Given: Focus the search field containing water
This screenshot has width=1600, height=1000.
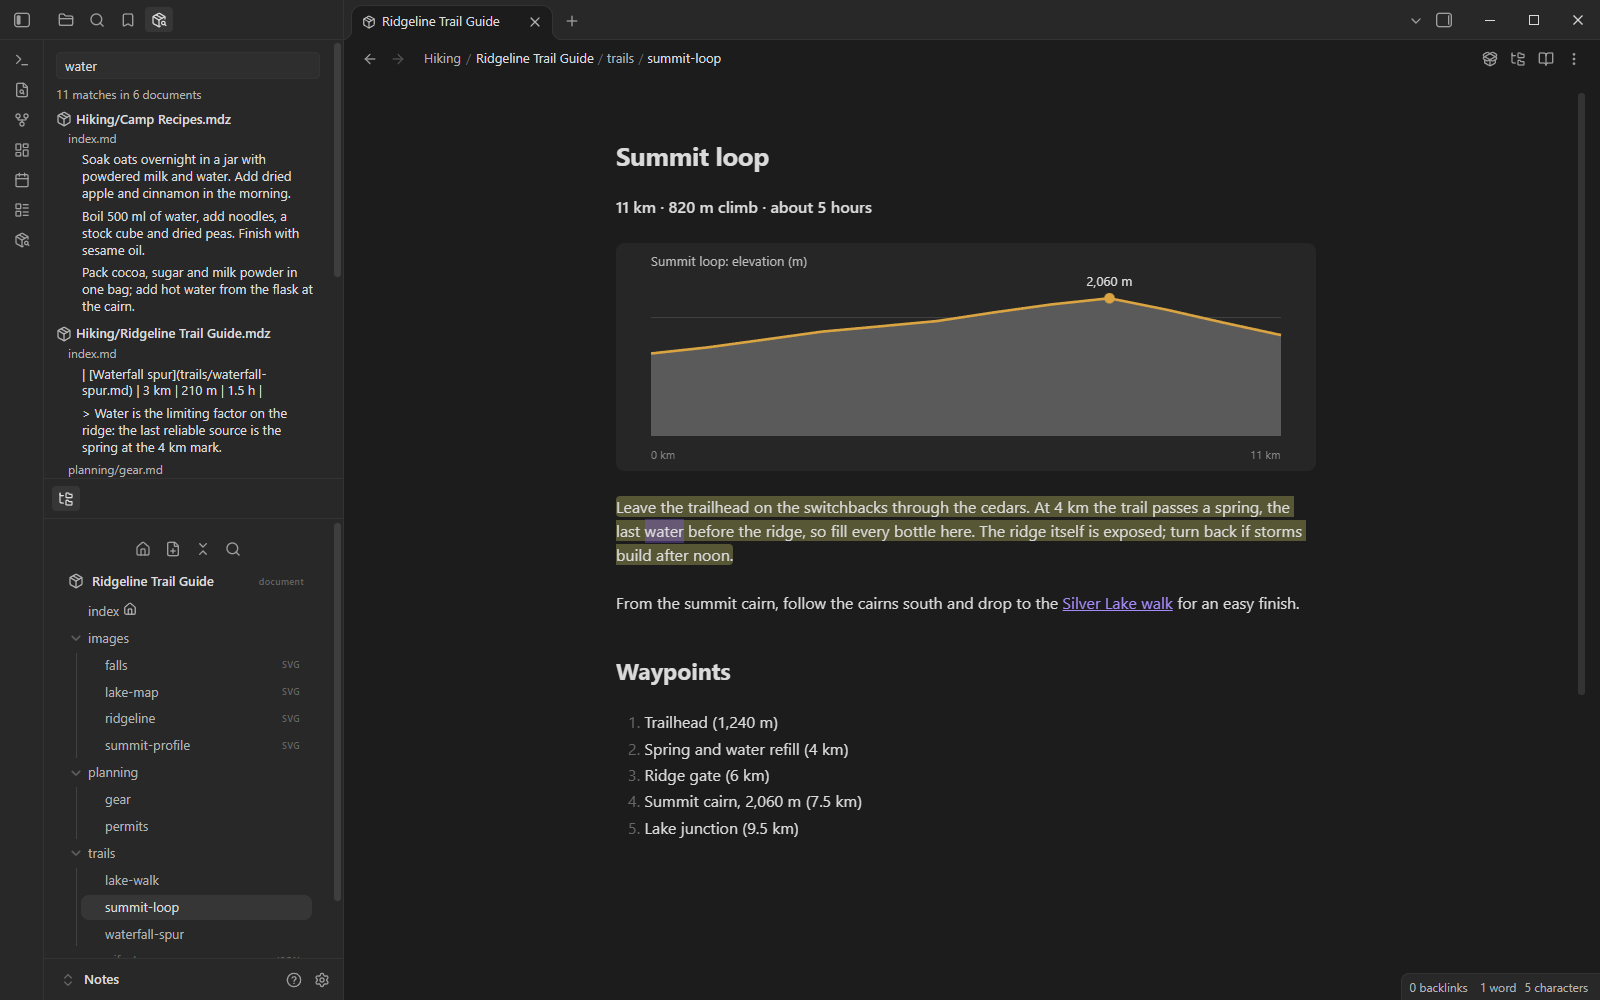Looking at the screenshot, I should tap(188, 67).
